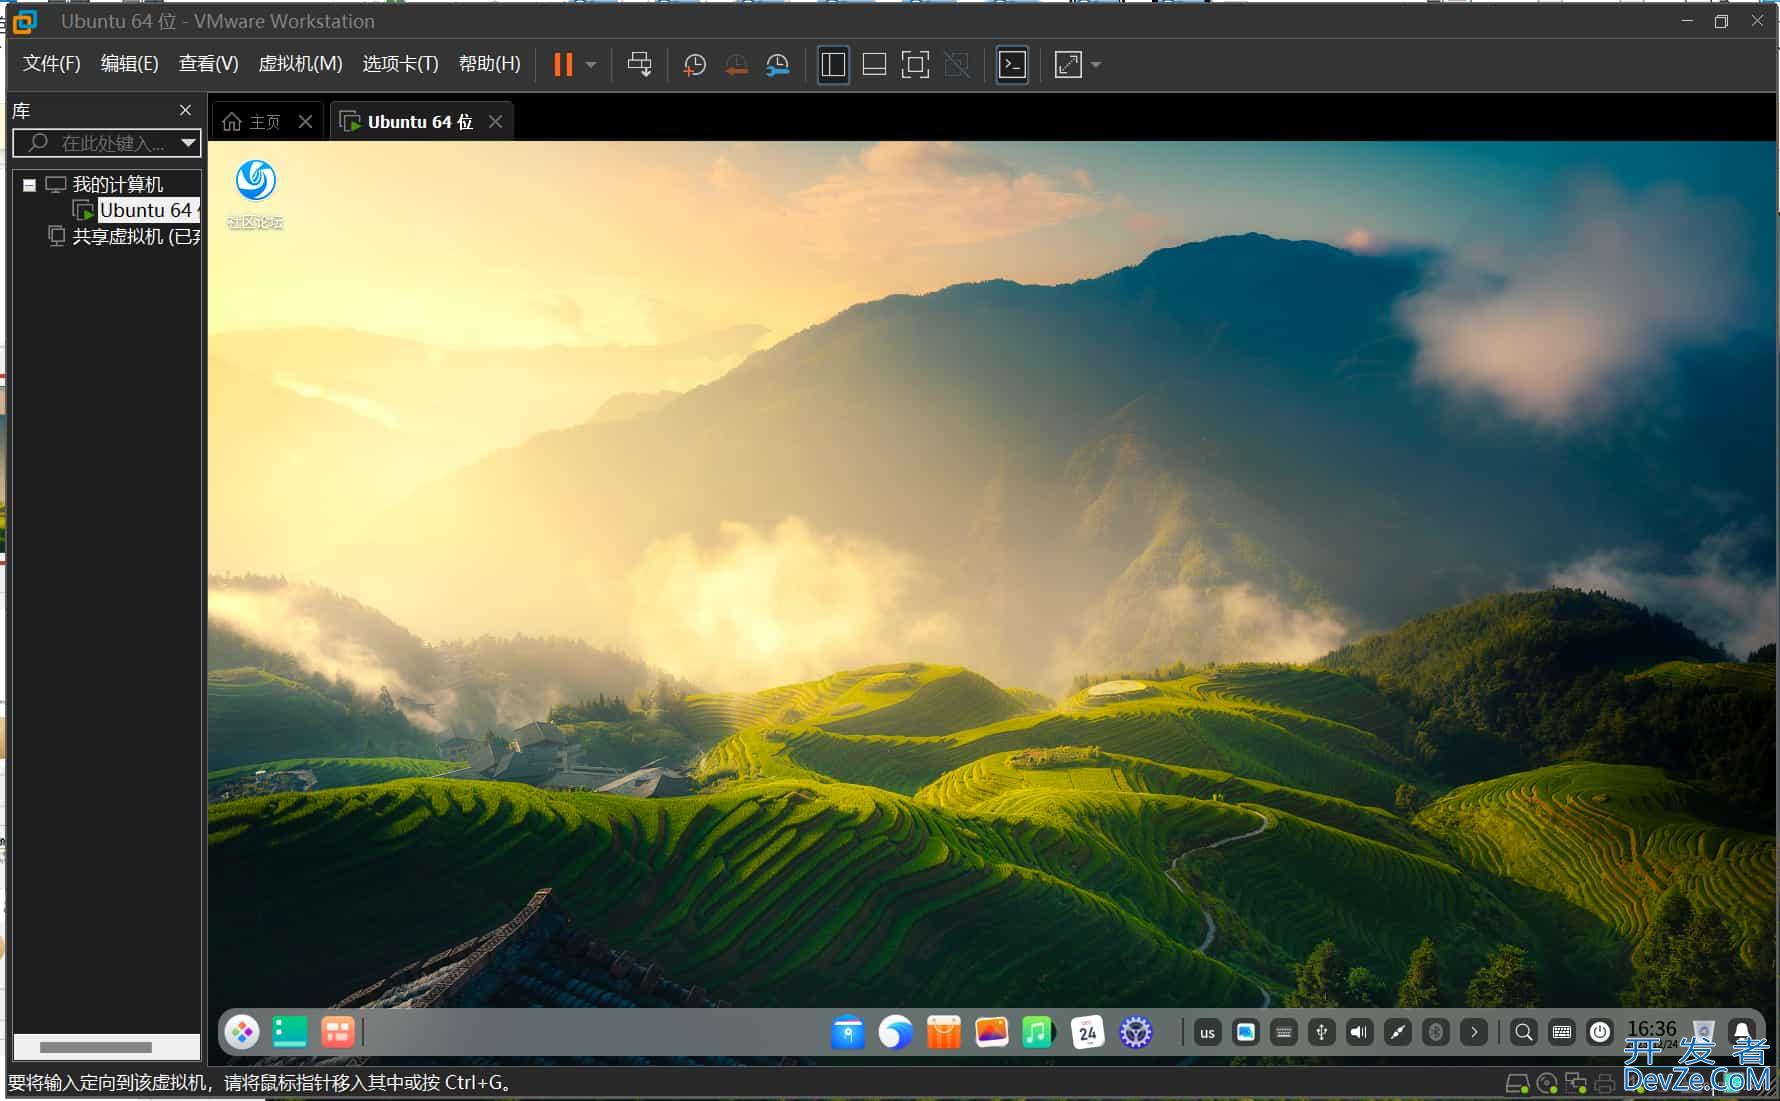The height and width of the screenshot is (1101, 1780).
Task: Pause the virtual machine with the orange button
Action: (x=563, y=65)
